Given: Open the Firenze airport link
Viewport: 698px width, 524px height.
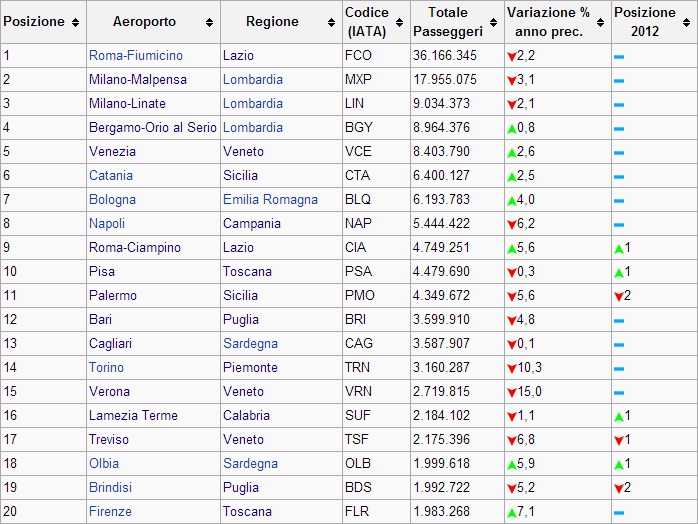Looking at the screenshot, I should [110, 511].
